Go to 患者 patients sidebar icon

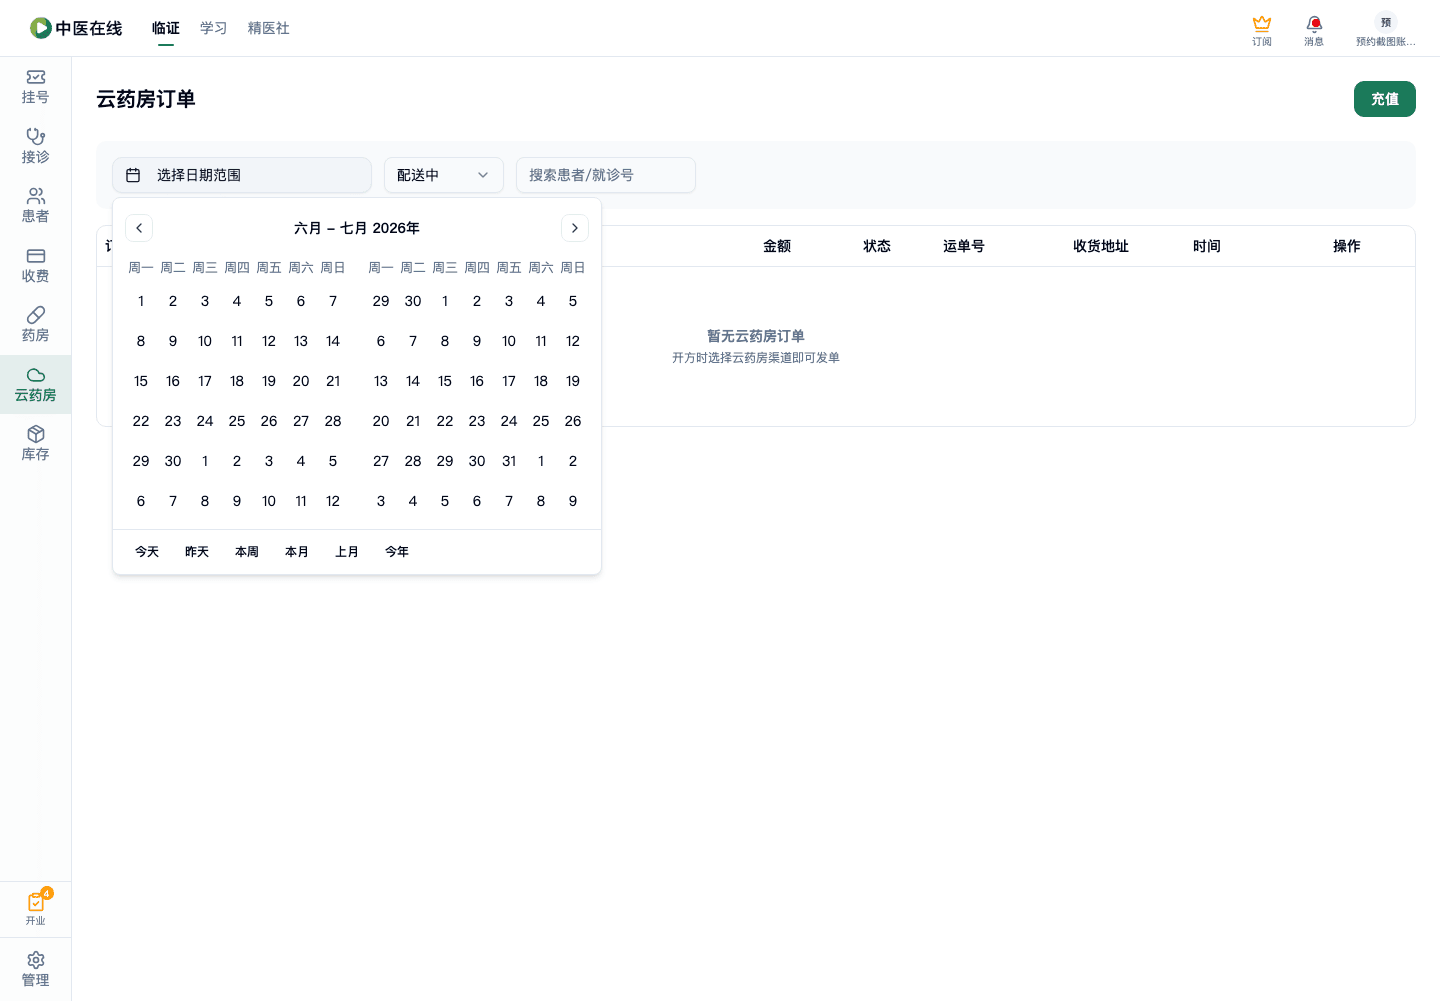point(35,206)
